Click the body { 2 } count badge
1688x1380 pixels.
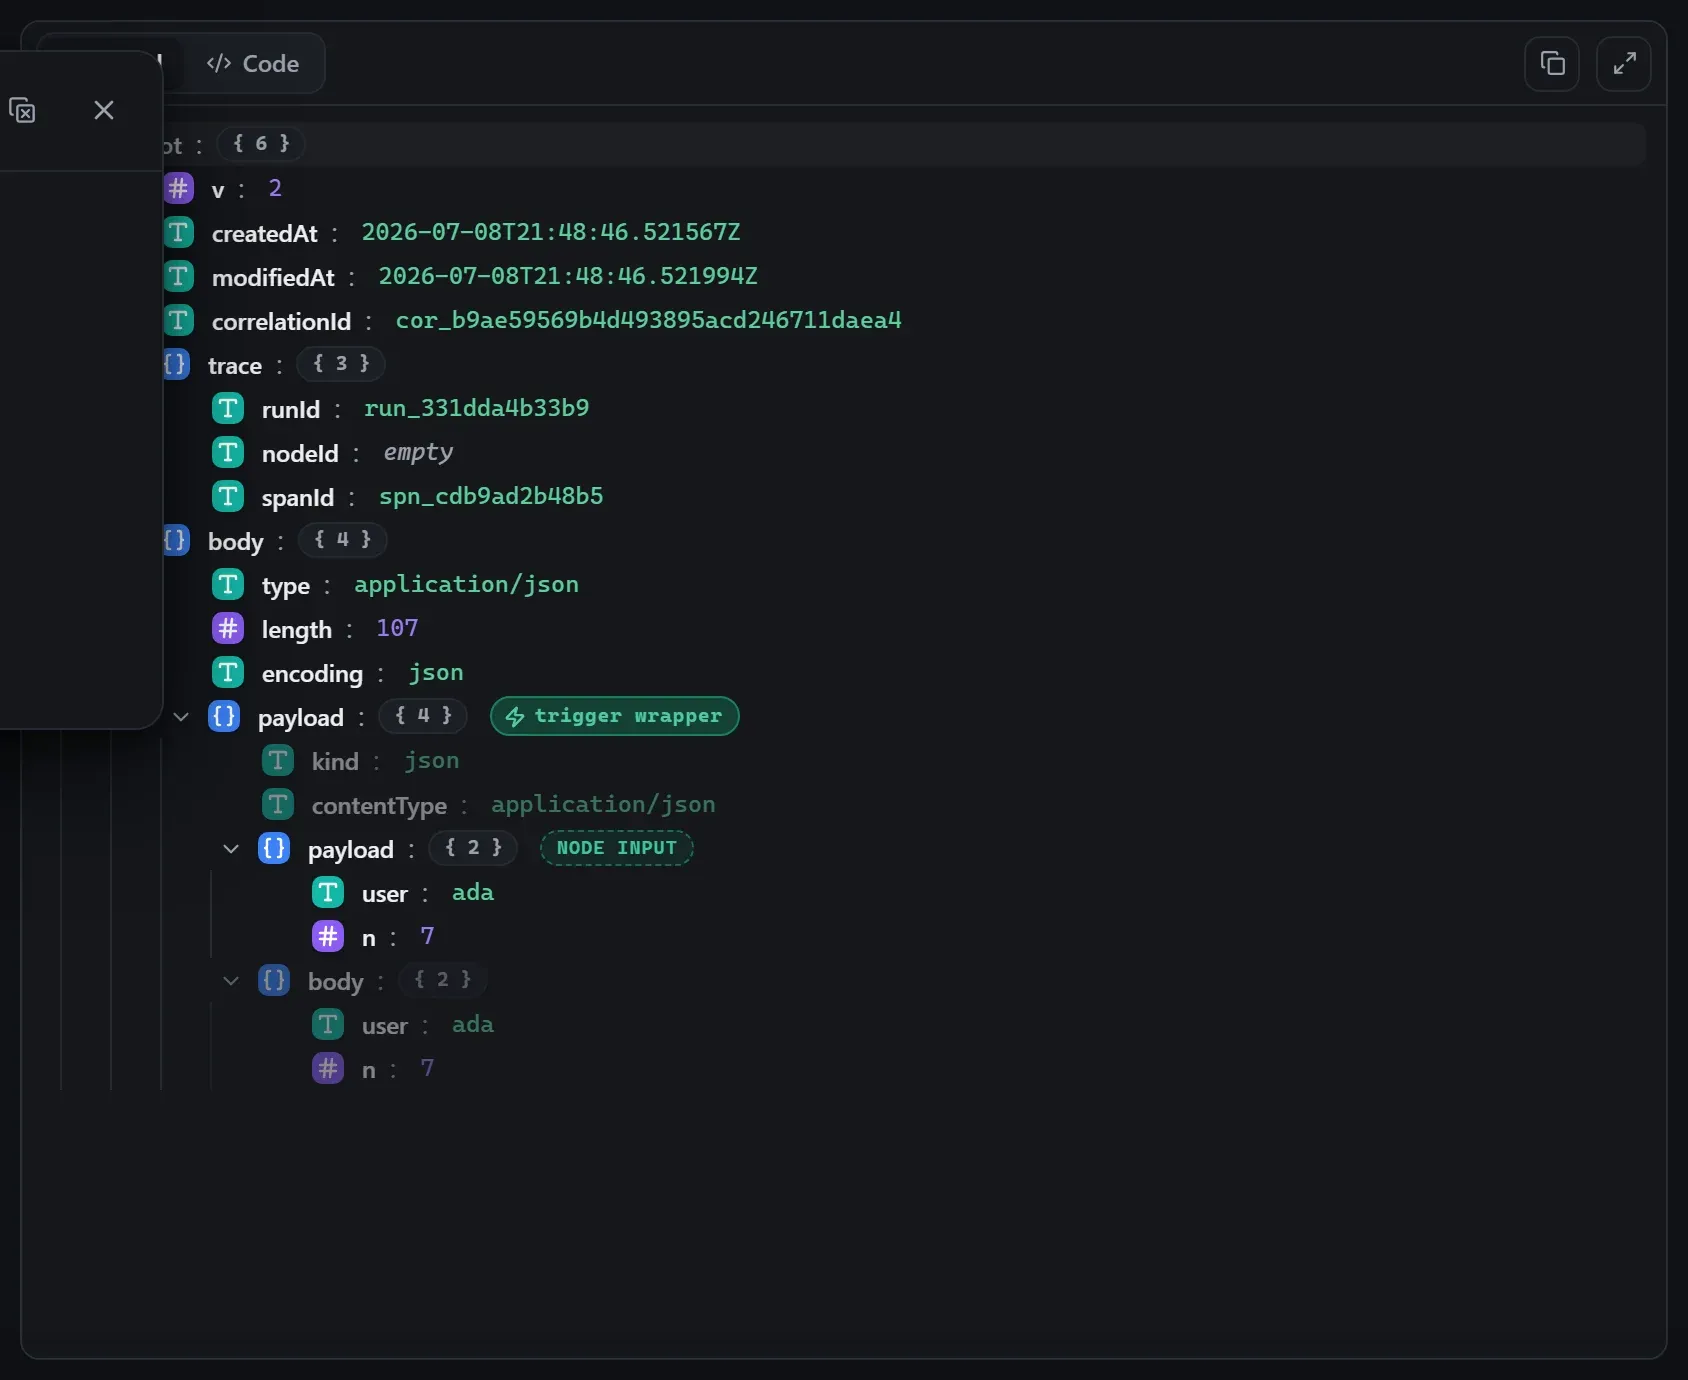(443, 979)
